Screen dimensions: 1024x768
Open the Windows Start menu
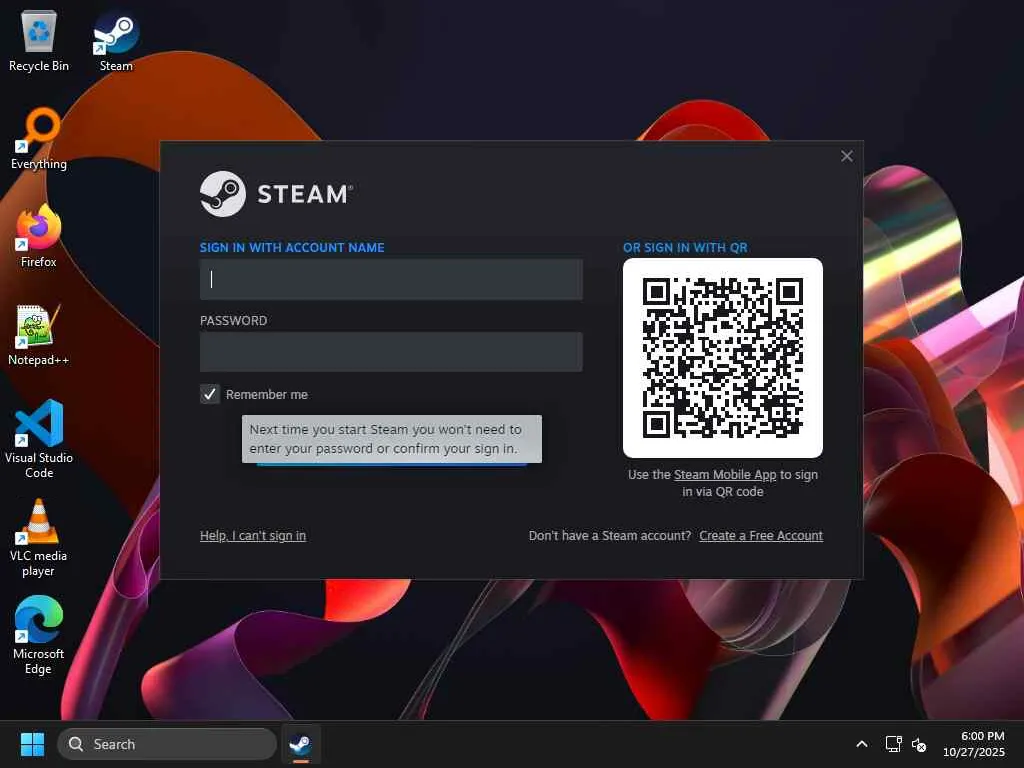pyautogui.click(x=32, y=744)
